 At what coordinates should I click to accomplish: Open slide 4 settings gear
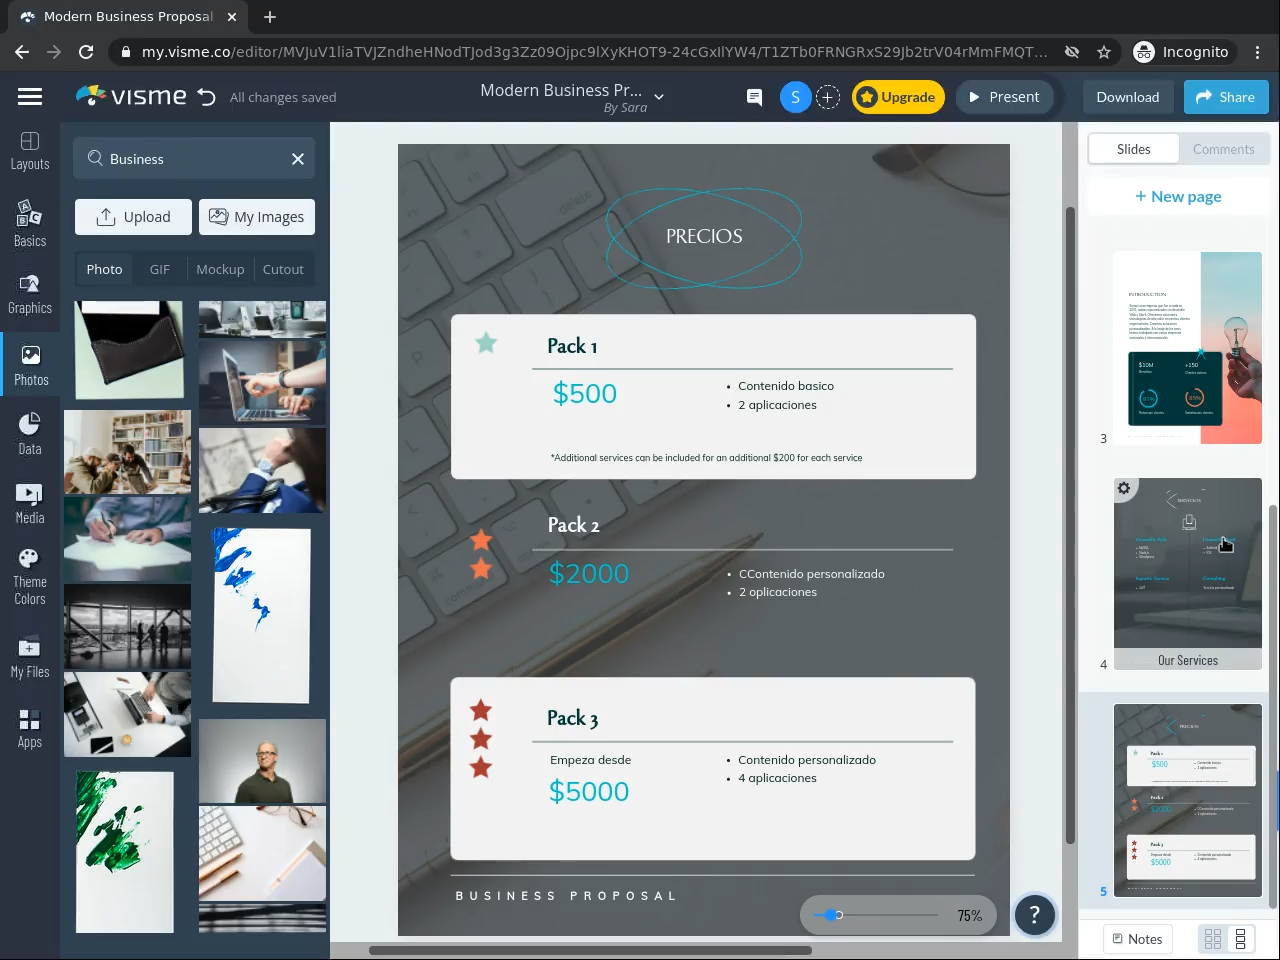point(1124,488)
